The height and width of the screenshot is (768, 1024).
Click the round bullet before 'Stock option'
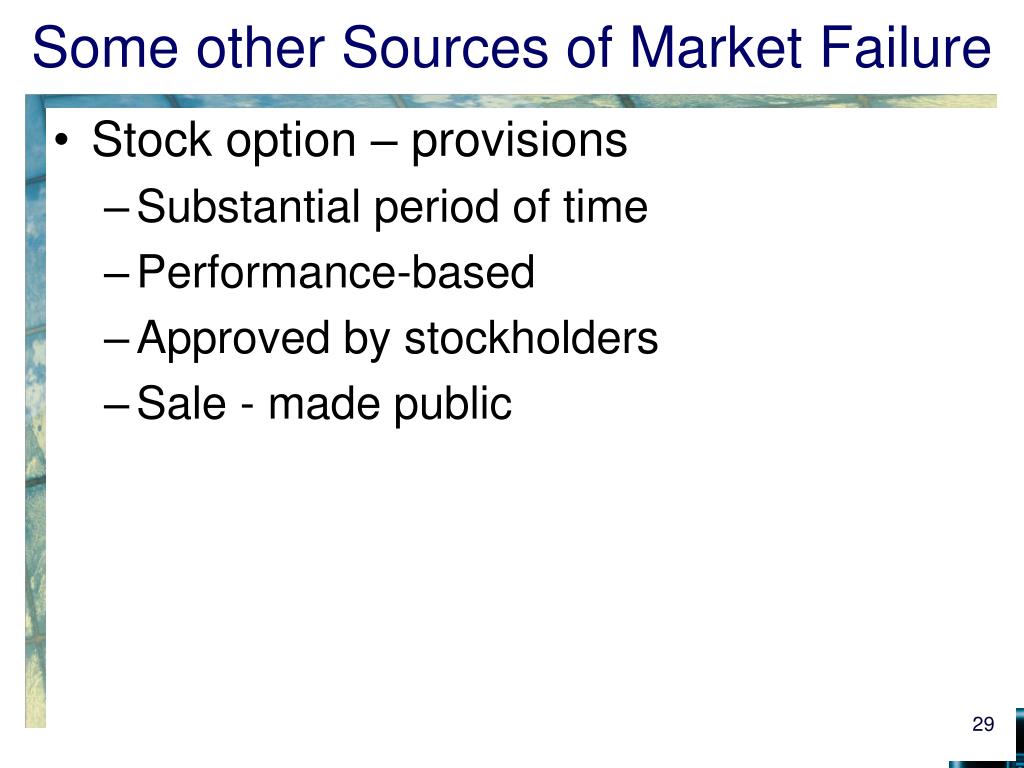click(61, 142)
